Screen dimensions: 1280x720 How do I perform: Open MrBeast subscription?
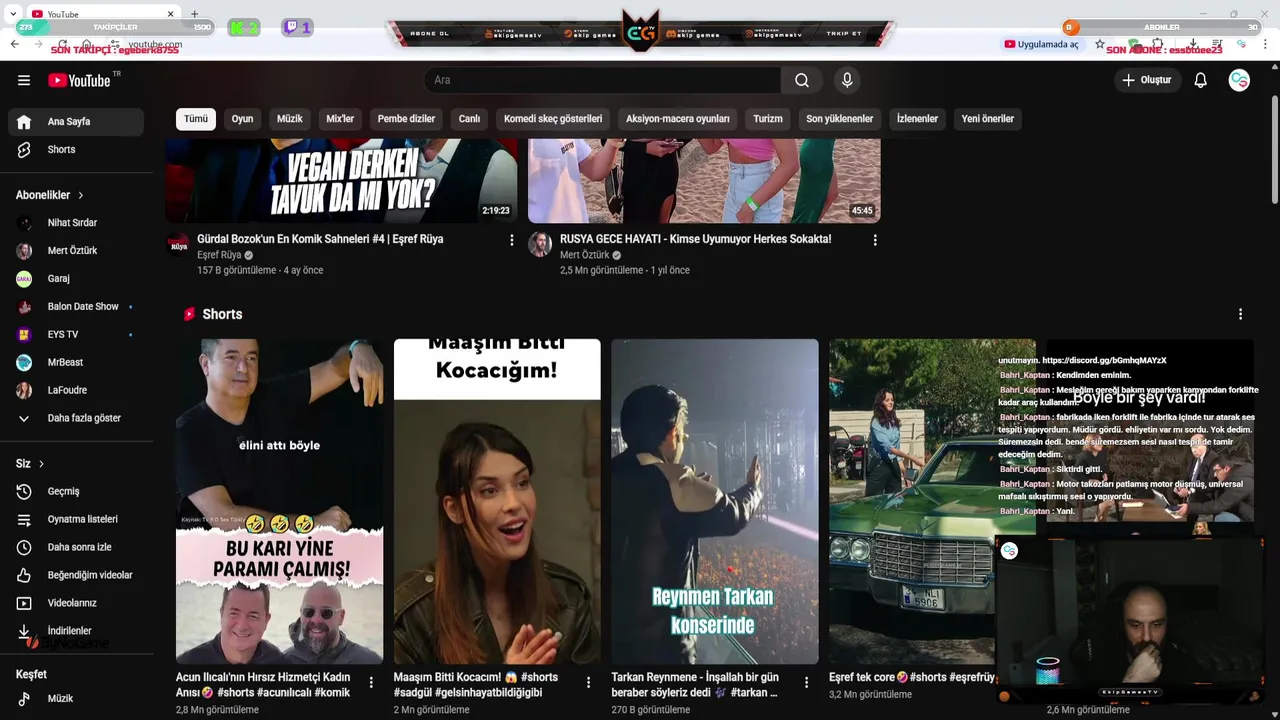[76, 363]
